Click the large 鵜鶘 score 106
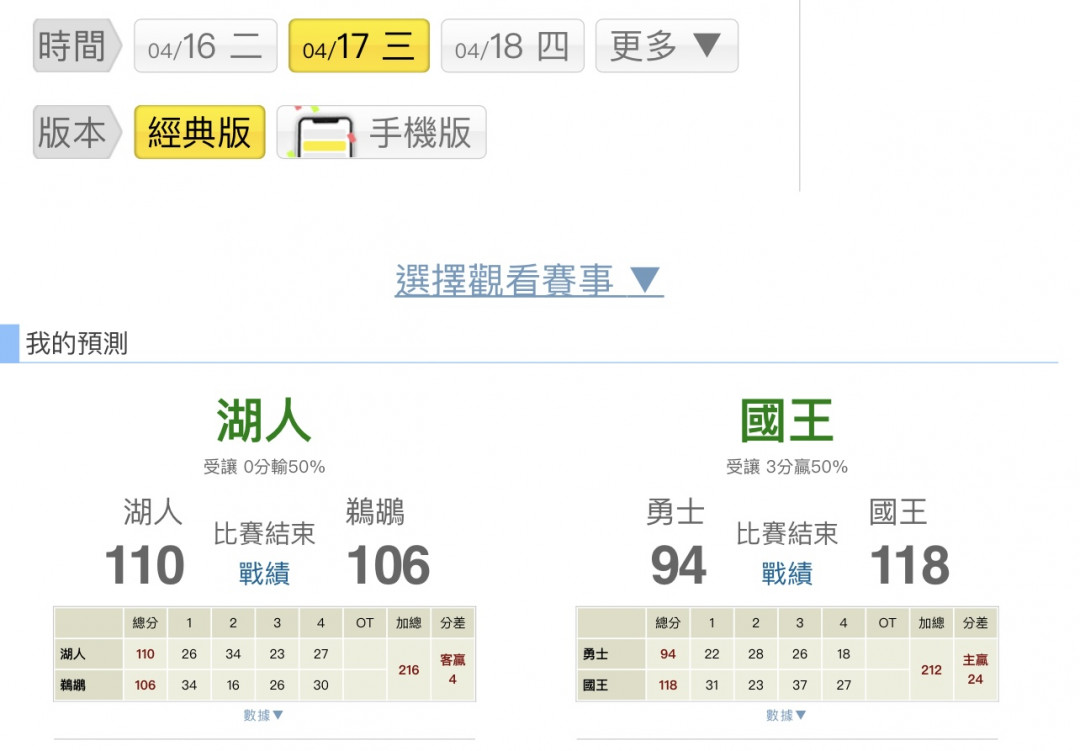1080x751 pixels. pyautogui.click(x=388, y=566)
